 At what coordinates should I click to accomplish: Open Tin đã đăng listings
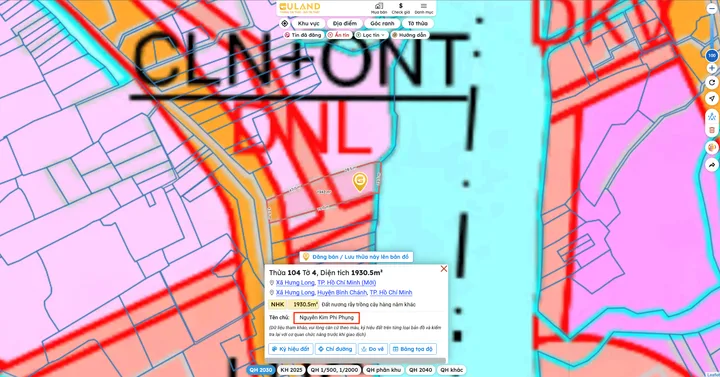(303, 35)
